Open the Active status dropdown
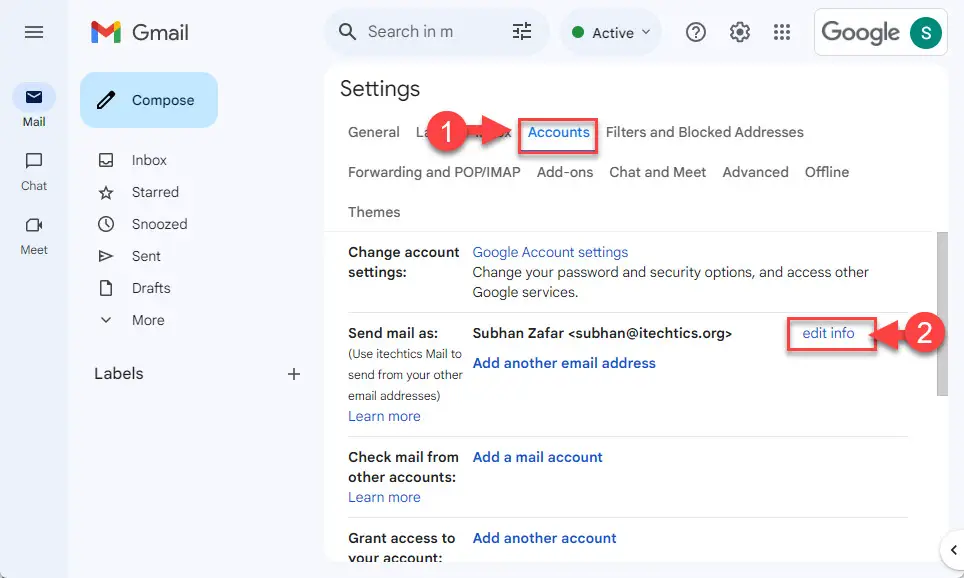Viewport: 964px width, 578px height. click(x=610, y=33)
